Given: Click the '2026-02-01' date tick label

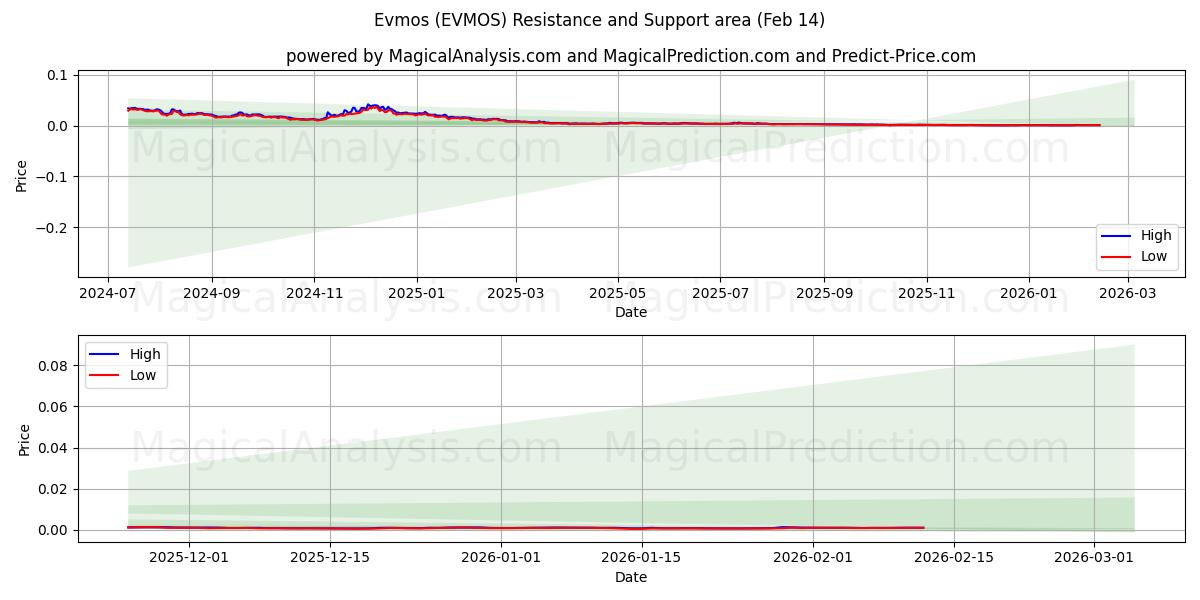Looking at the screenshot, I should (x=813, y=559).
